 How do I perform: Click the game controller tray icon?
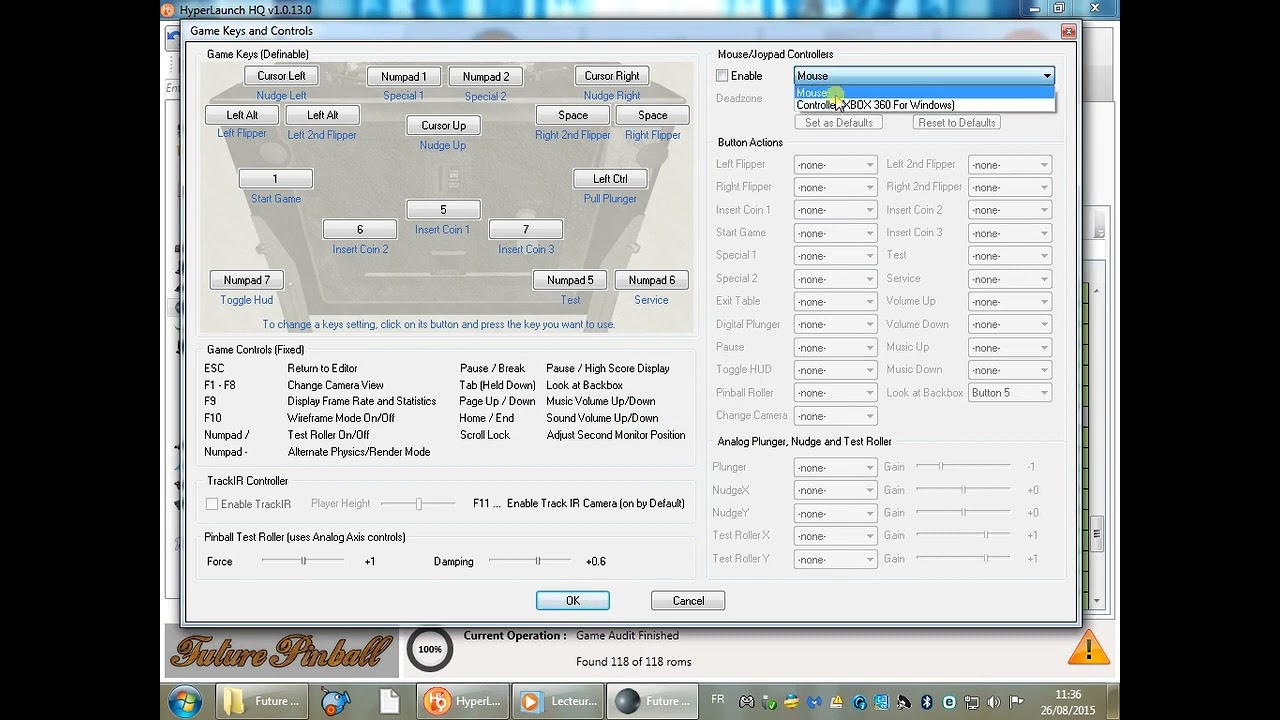(746, 702)
